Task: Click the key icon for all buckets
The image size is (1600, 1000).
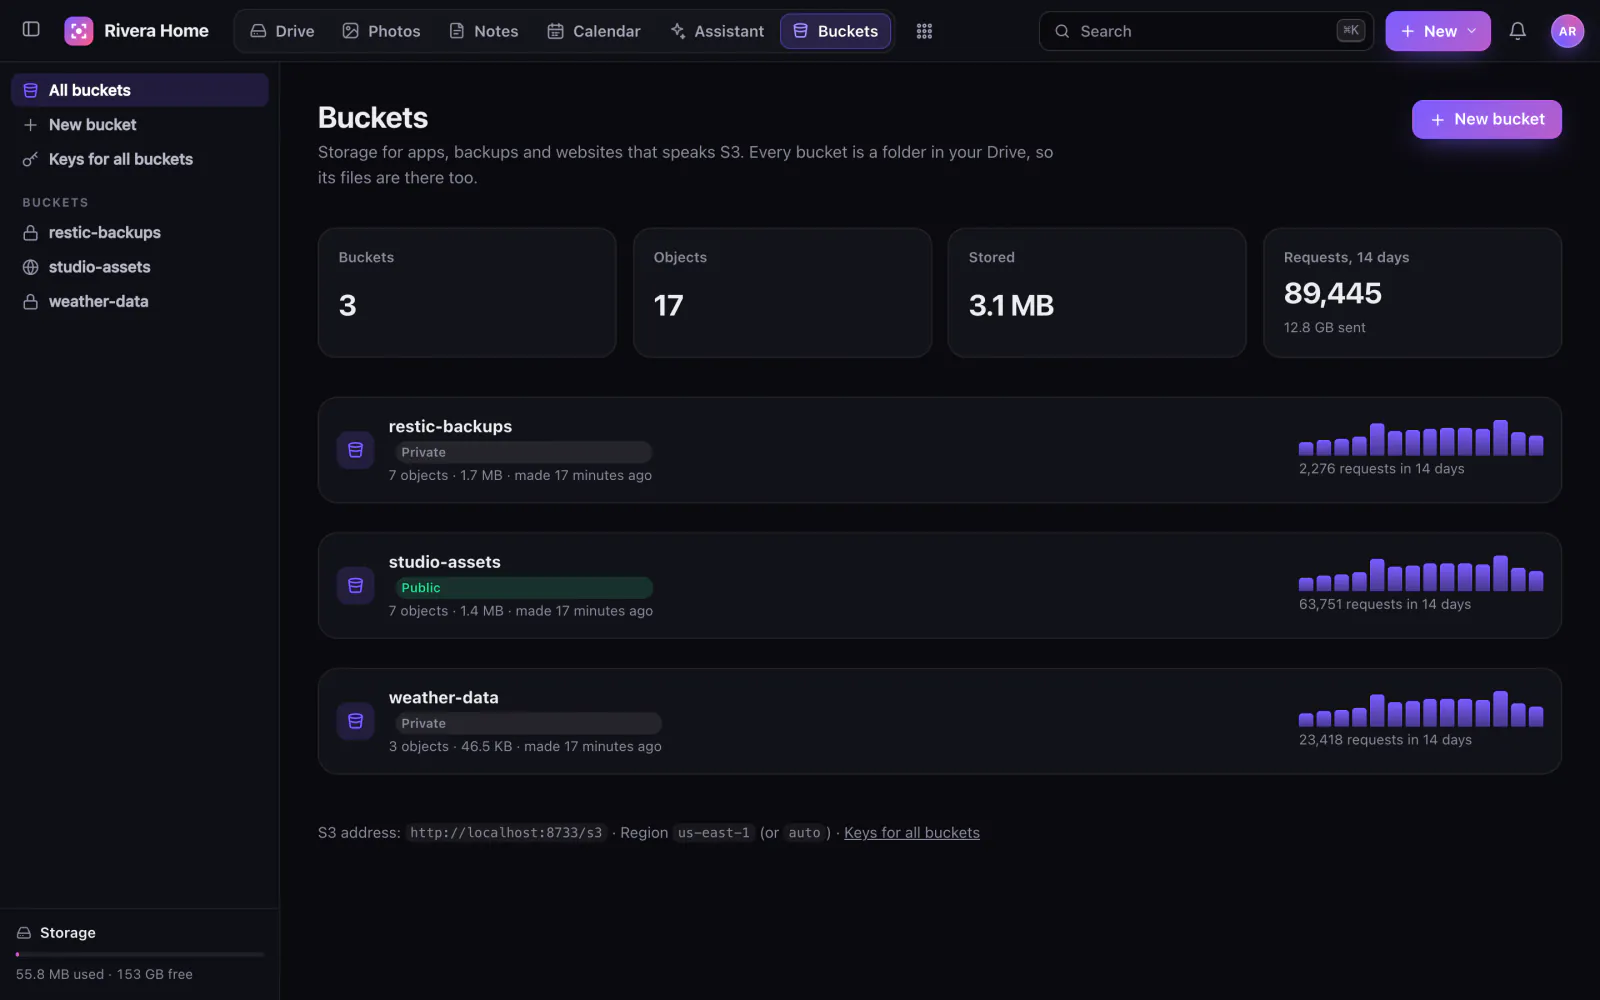Action: [x=31, y=159]
